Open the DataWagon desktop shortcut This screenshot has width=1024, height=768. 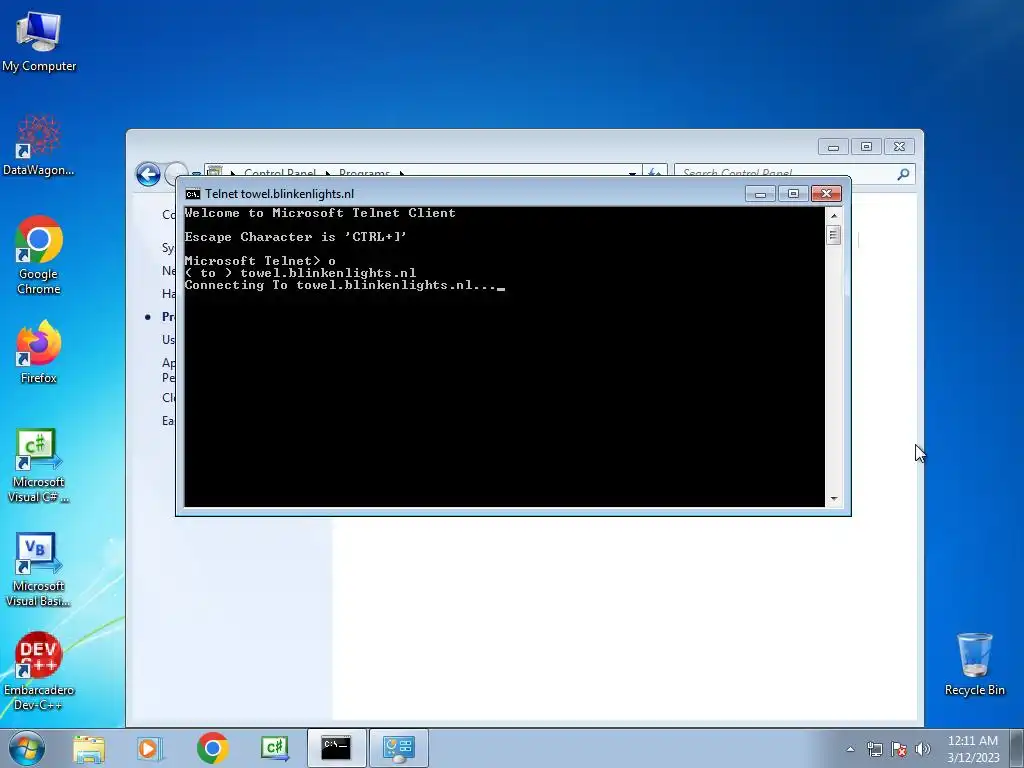(39, 145)
